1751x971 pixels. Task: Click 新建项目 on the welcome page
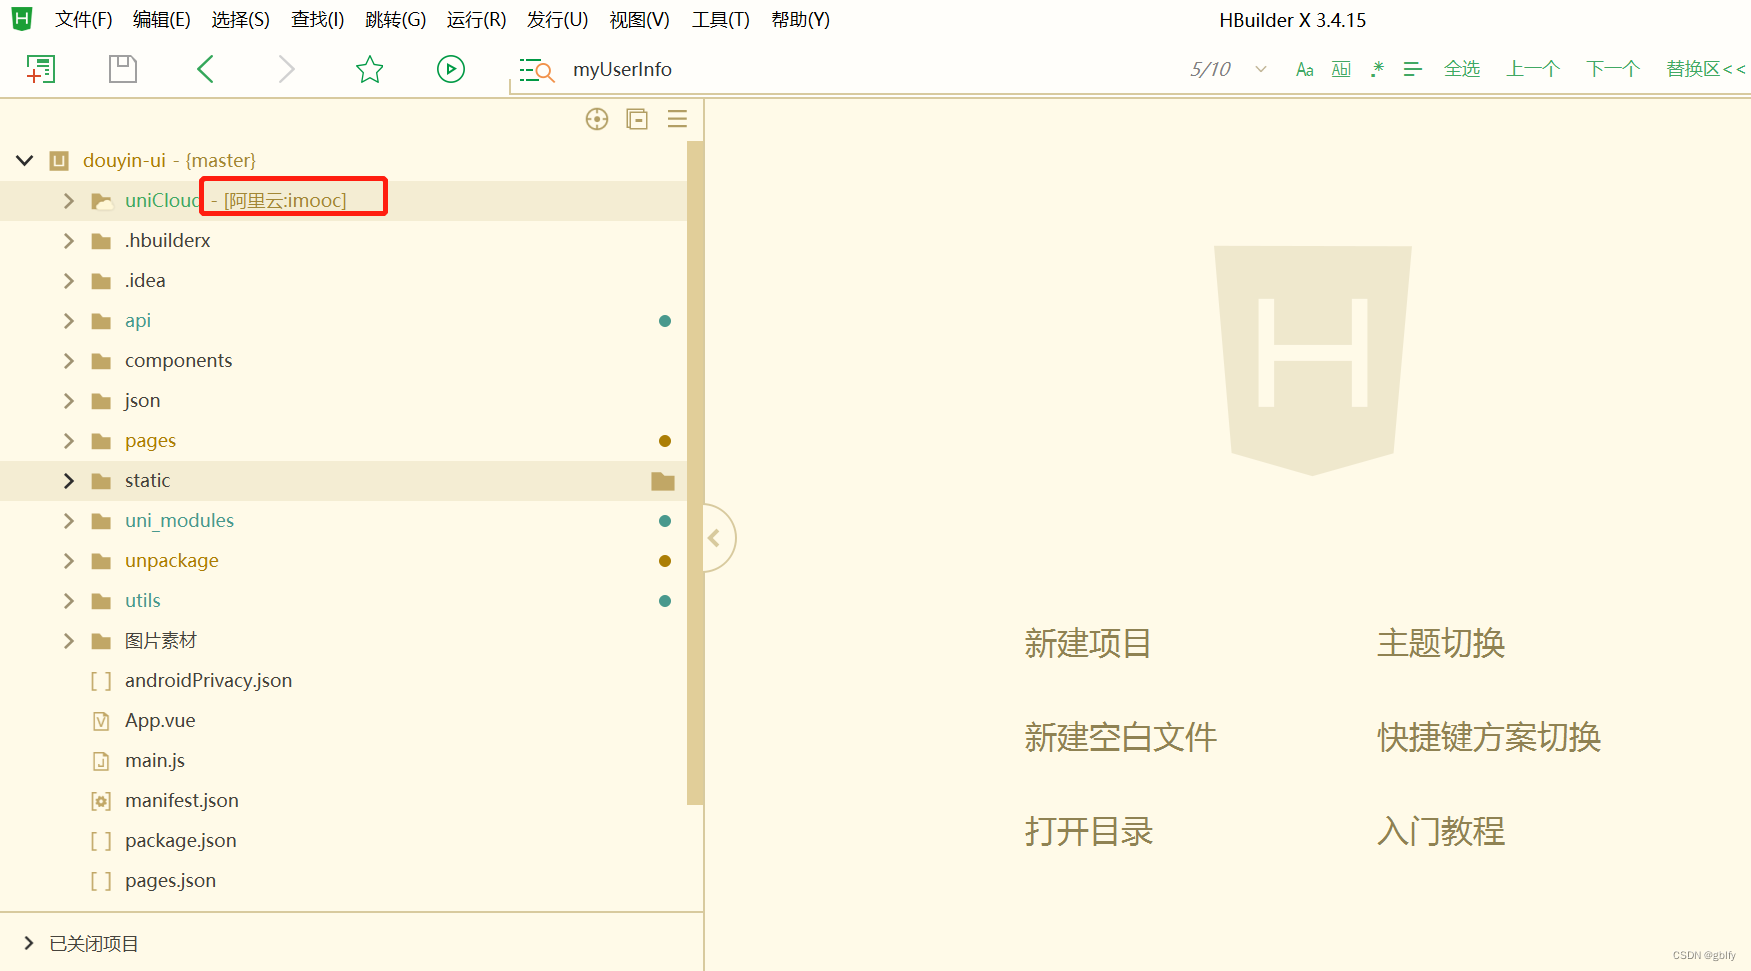(1087, 643)
